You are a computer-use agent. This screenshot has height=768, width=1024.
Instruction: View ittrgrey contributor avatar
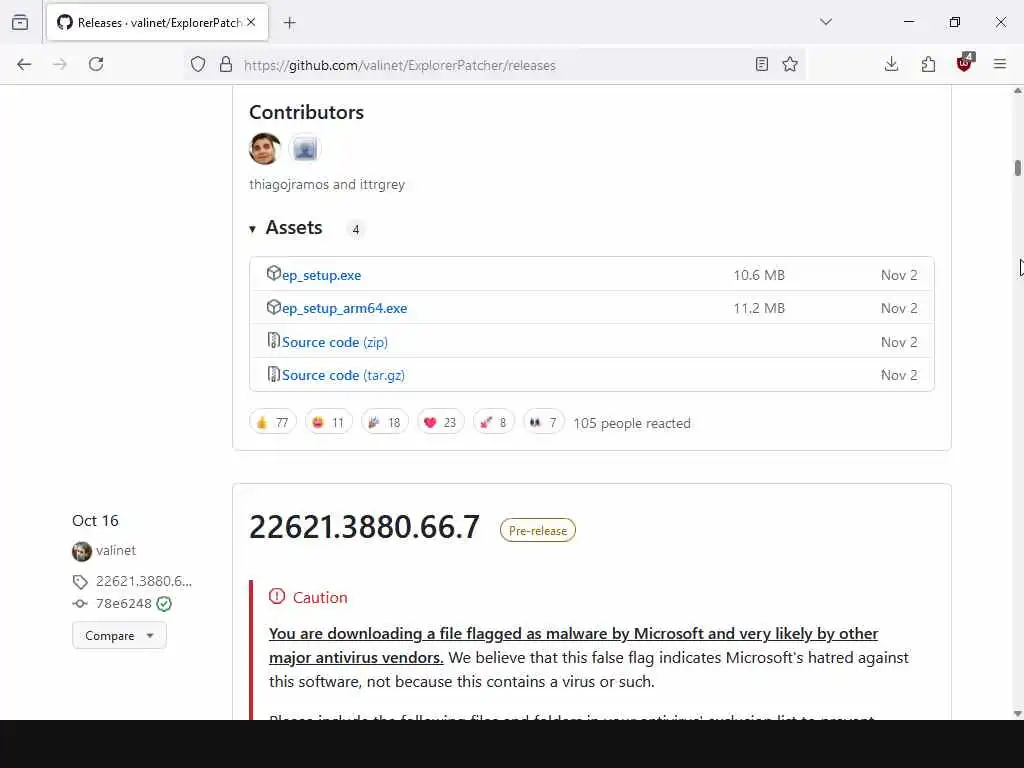coord(305,149)
